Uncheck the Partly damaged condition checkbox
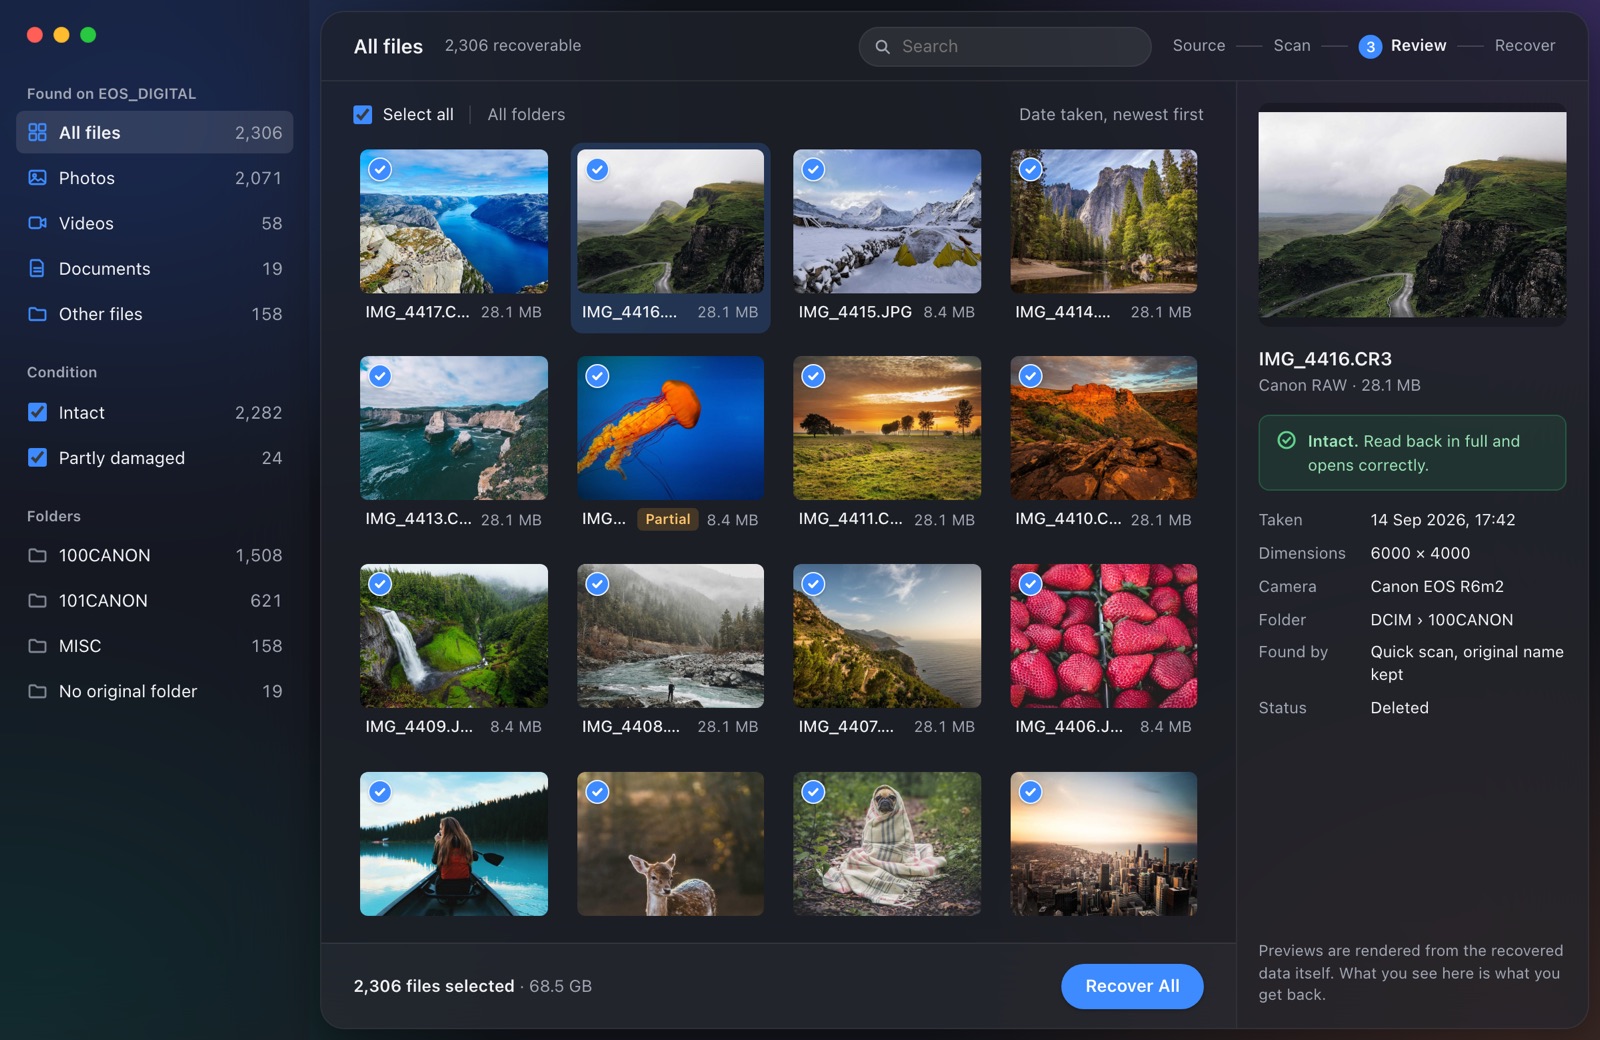The height and width of the screenshot is (1040, 1600). (x=37, y=457)
